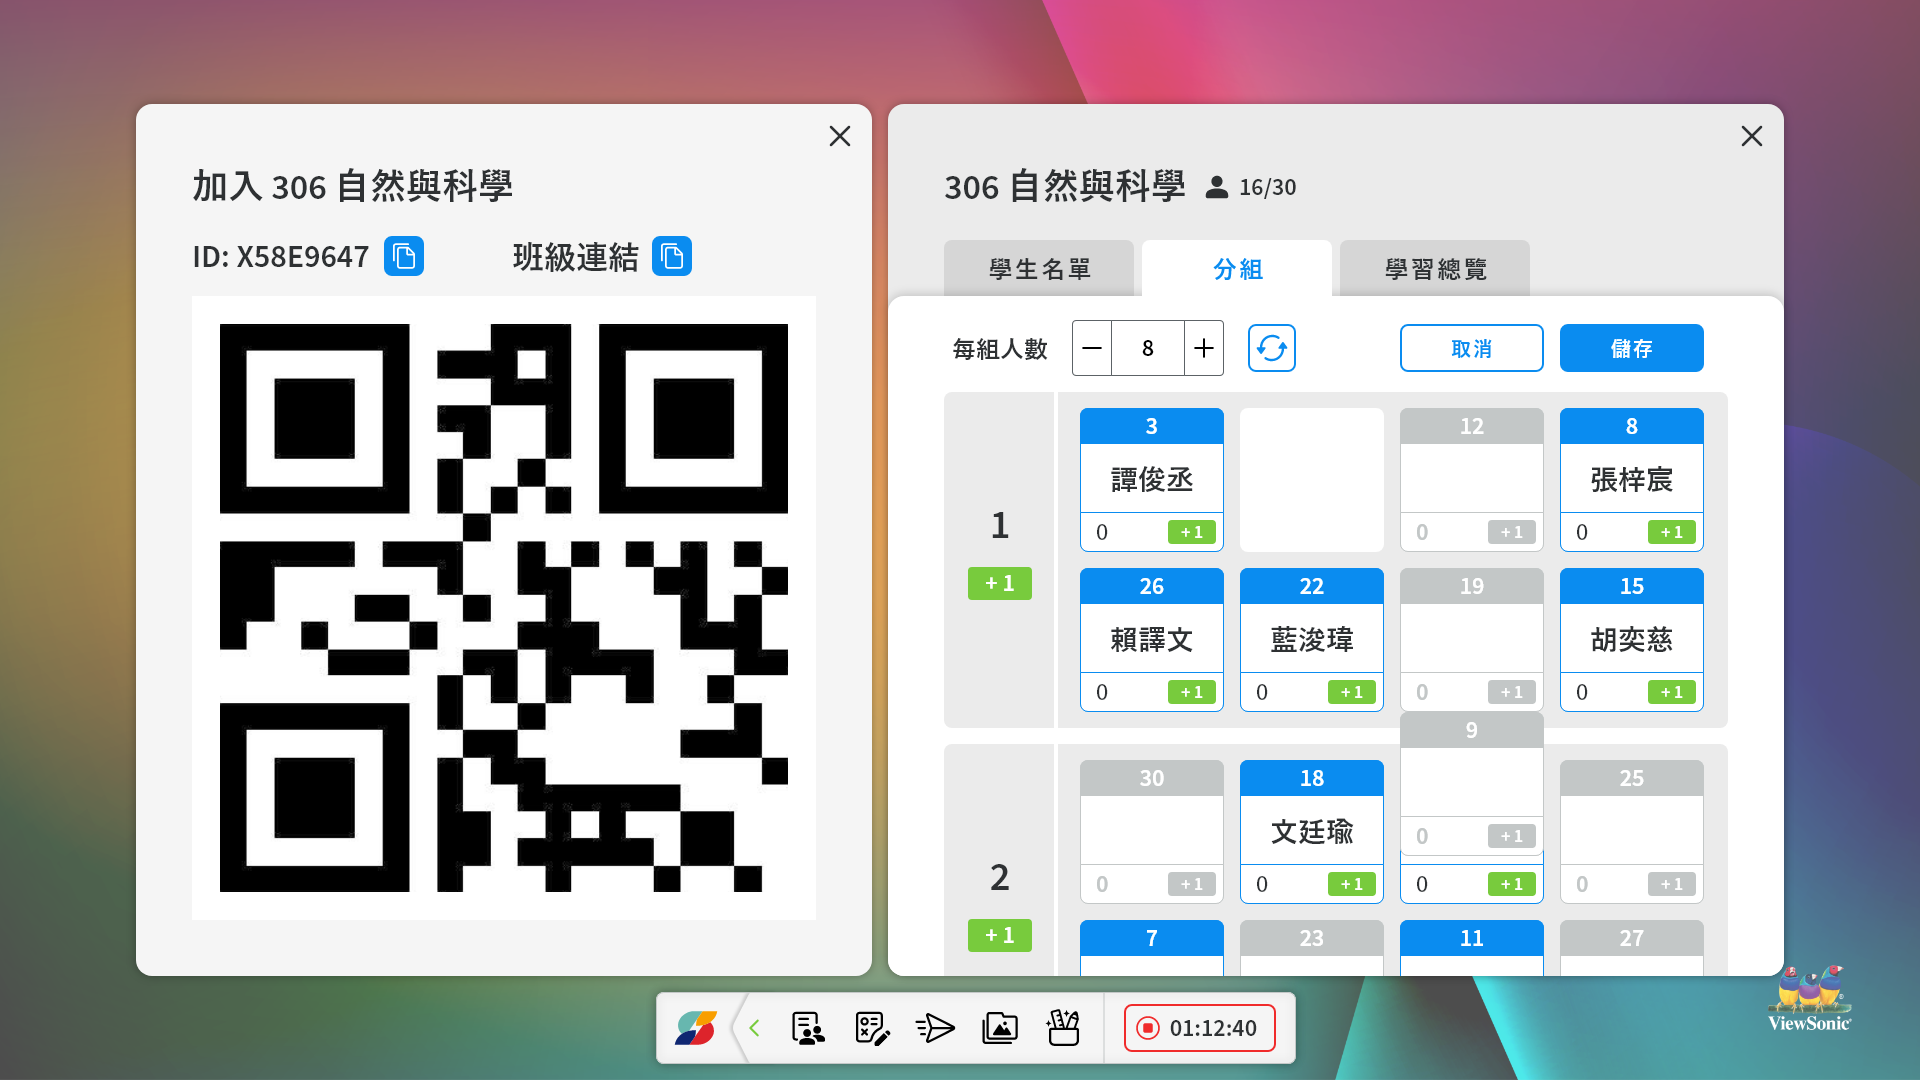Open the toolbox icon in toolbar

click(x=1063, y=1028)
